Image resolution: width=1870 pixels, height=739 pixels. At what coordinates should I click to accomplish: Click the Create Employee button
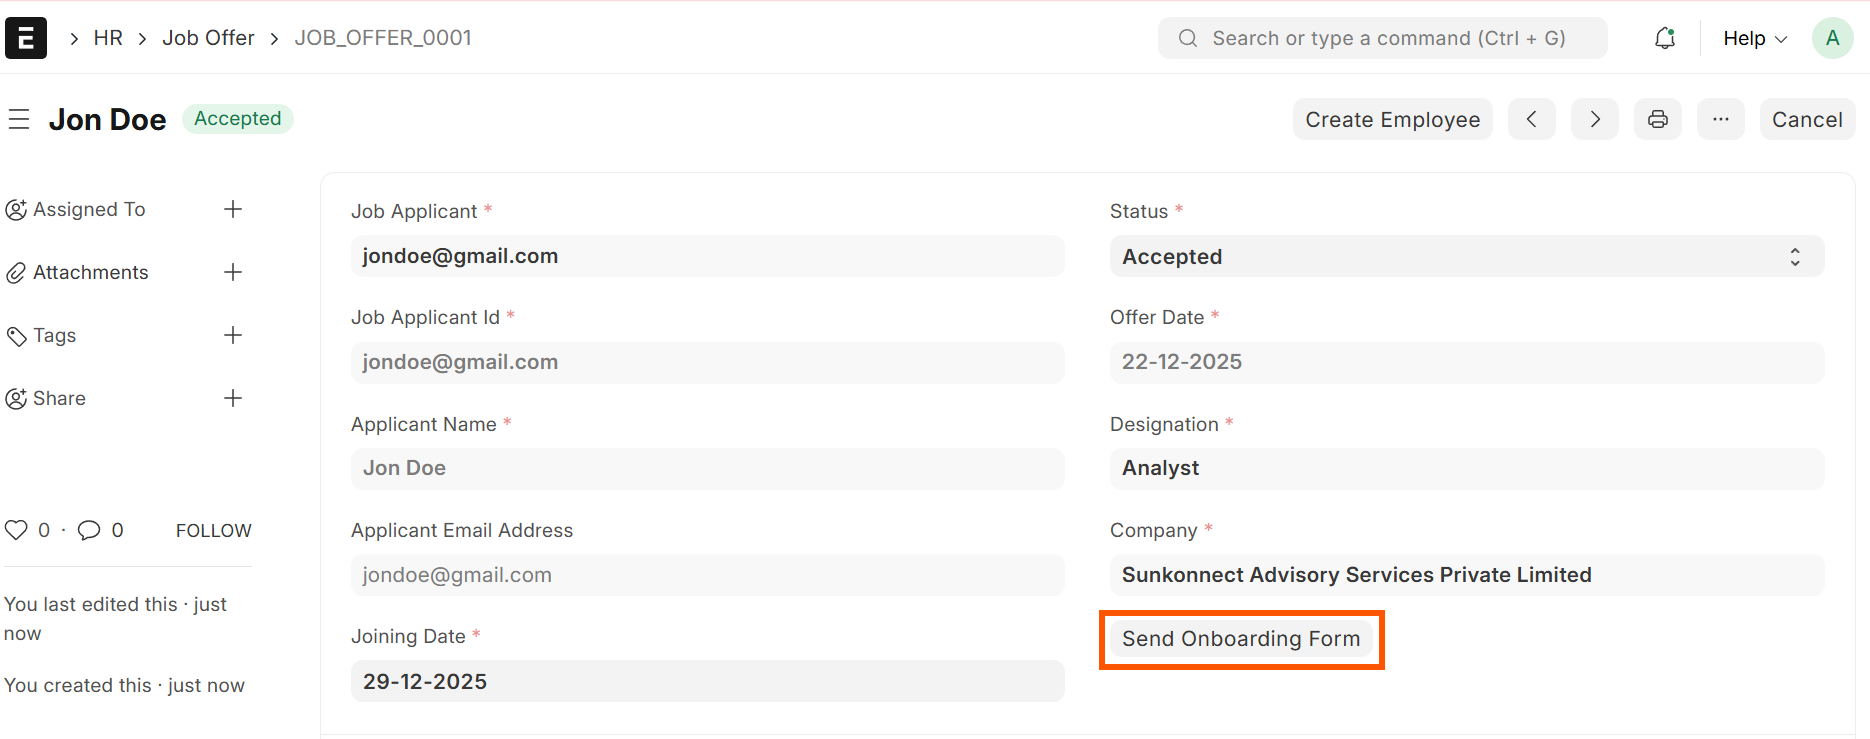point(1392,120)
